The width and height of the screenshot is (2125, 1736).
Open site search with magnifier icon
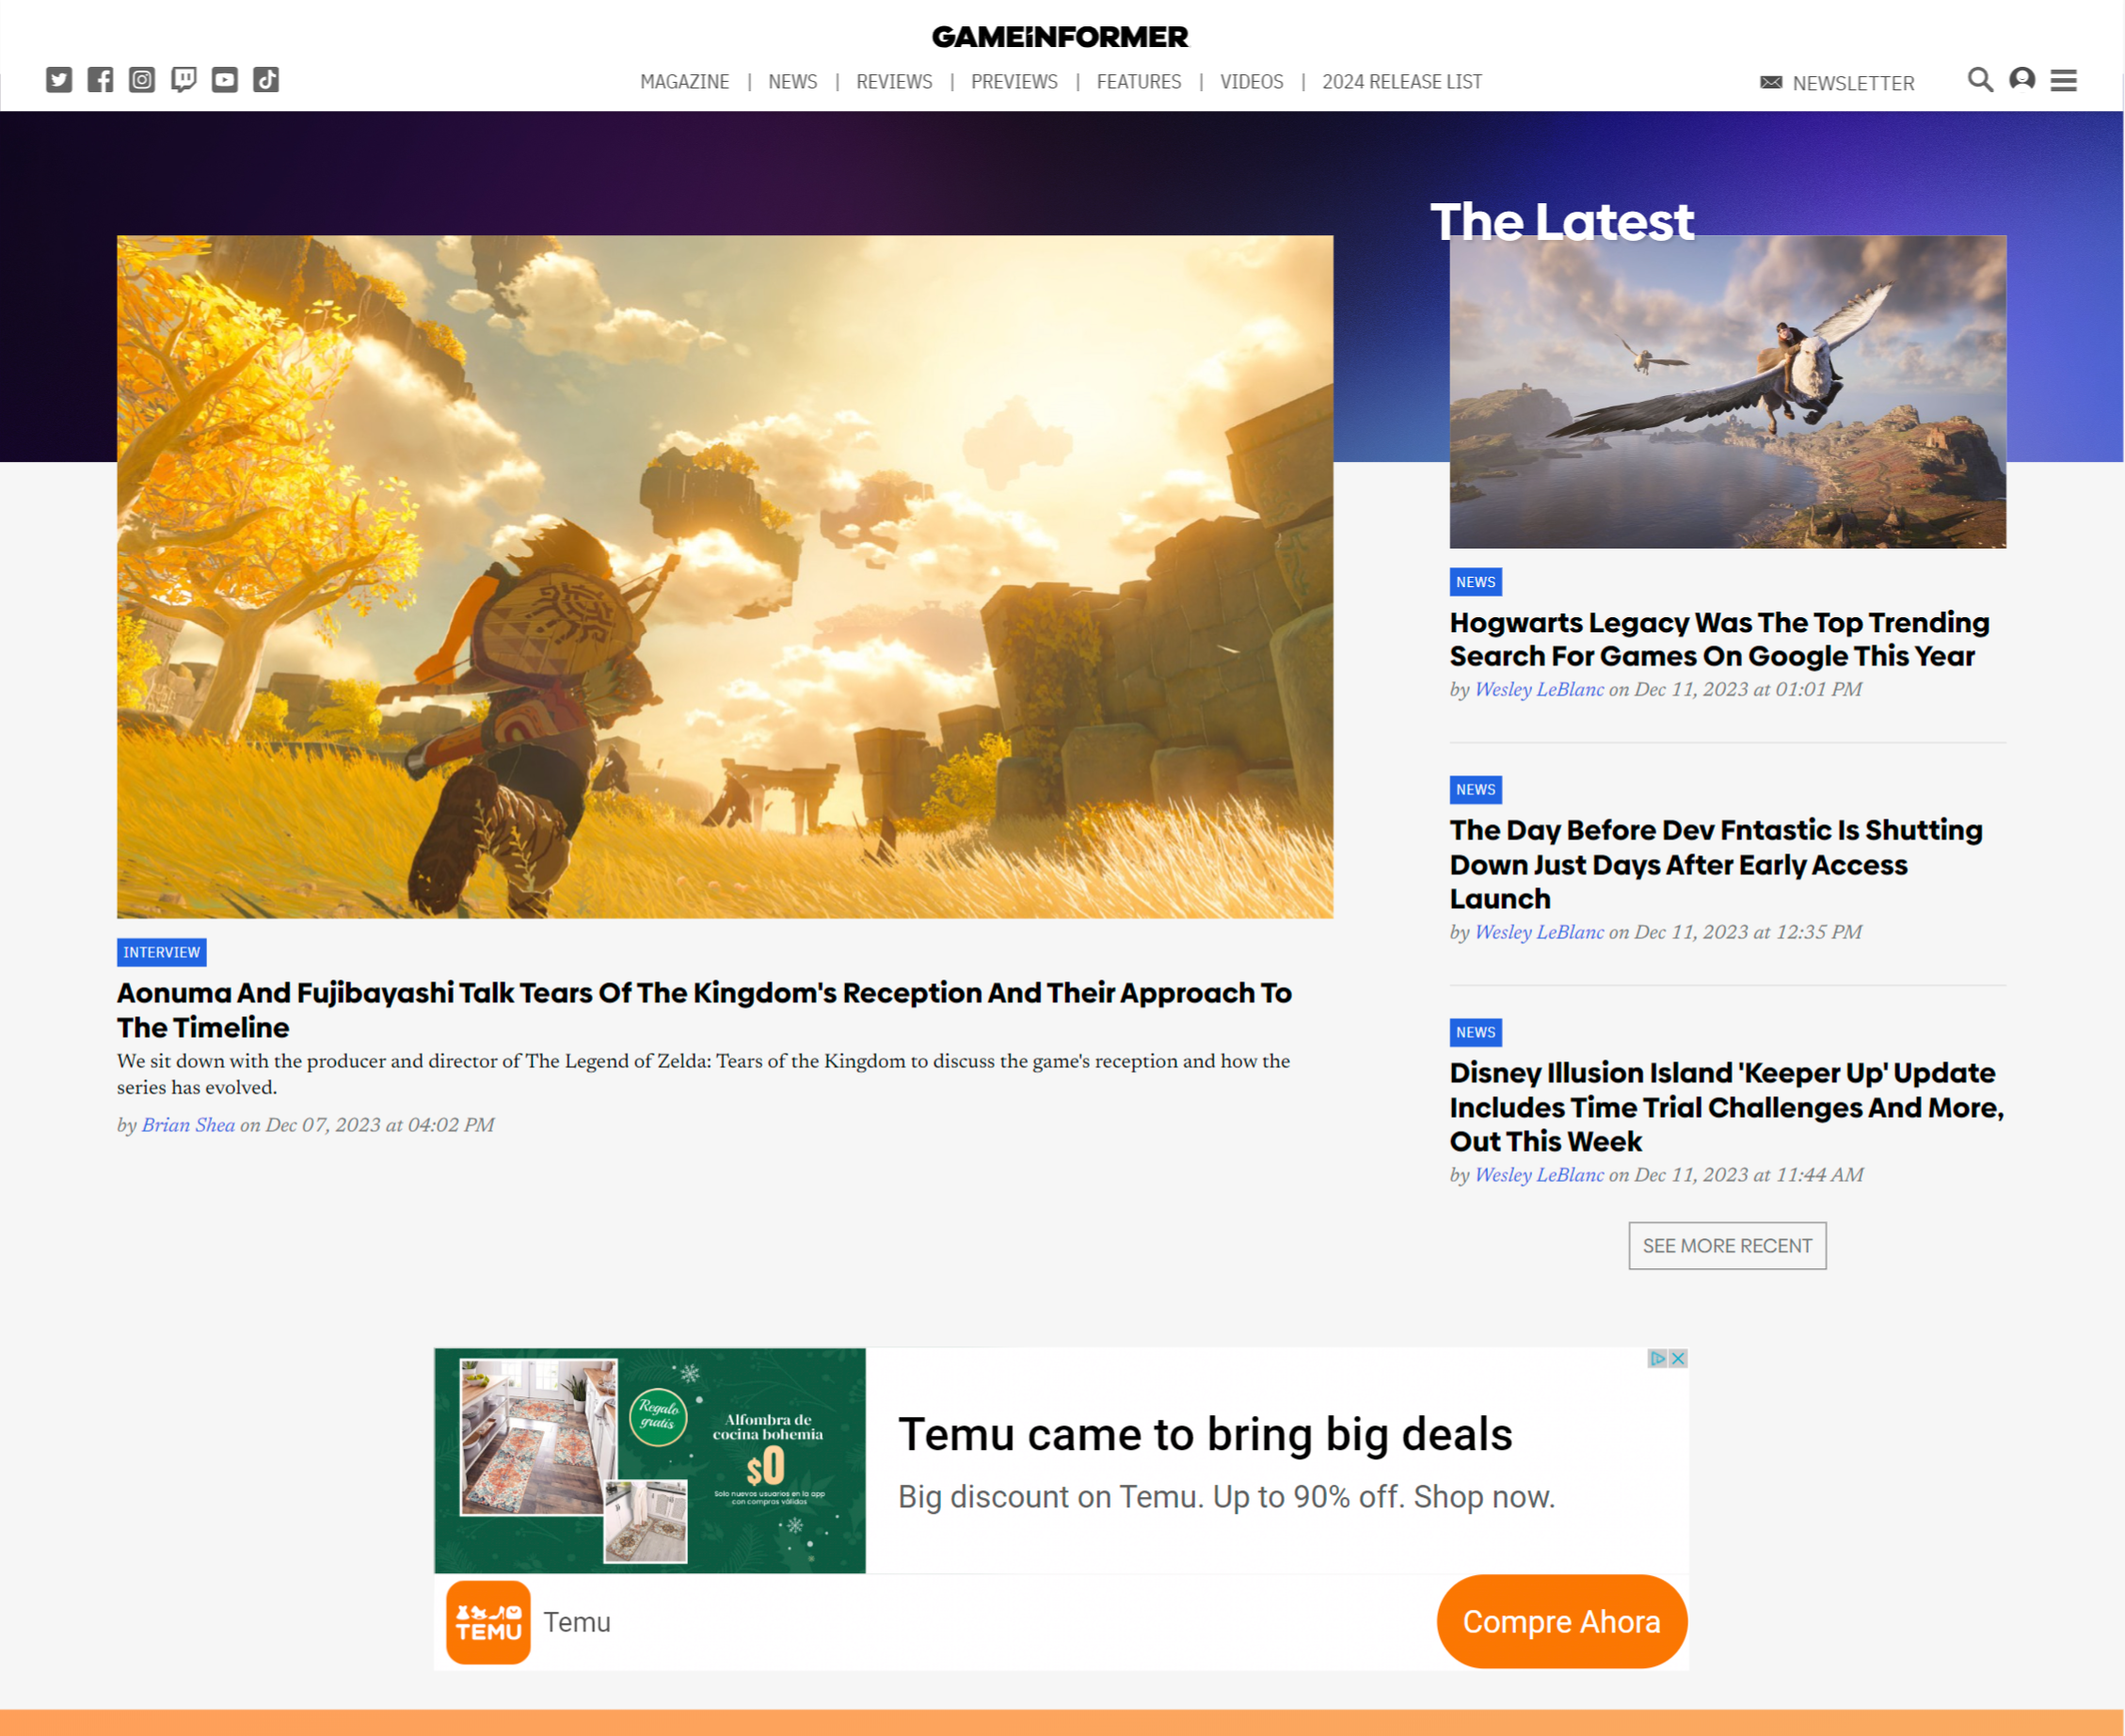click(1979, 80)
